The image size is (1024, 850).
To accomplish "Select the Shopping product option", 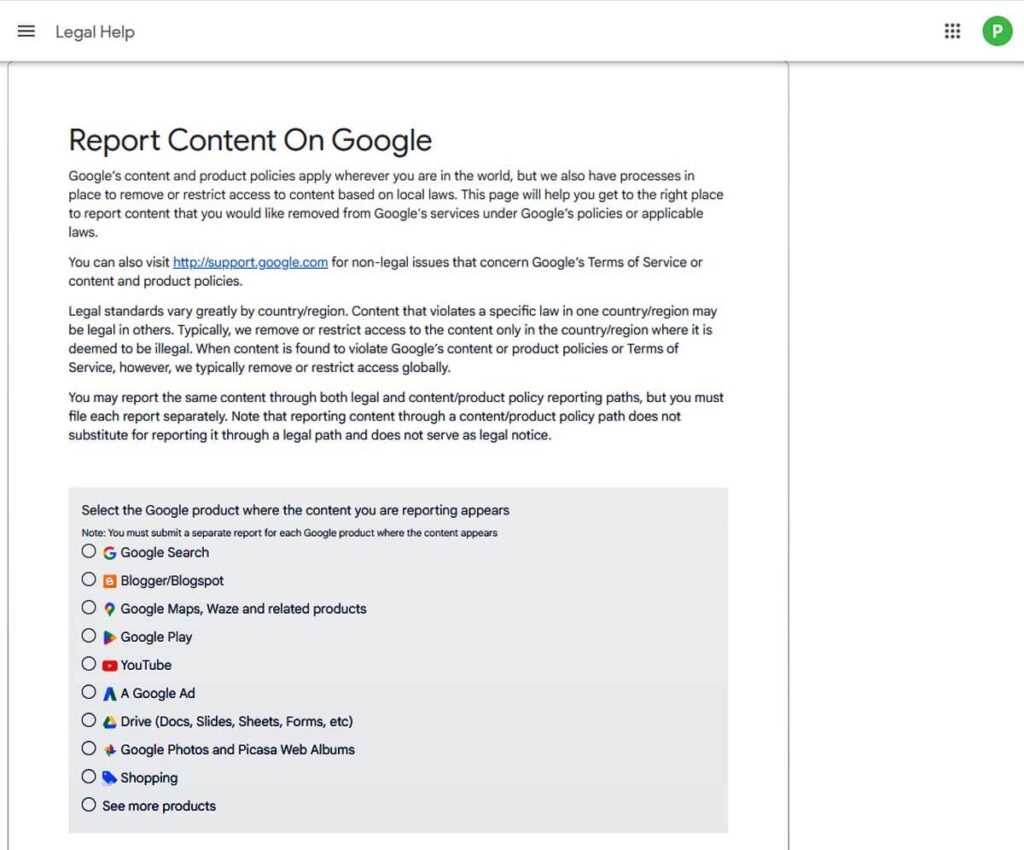I will pos(88,776).
